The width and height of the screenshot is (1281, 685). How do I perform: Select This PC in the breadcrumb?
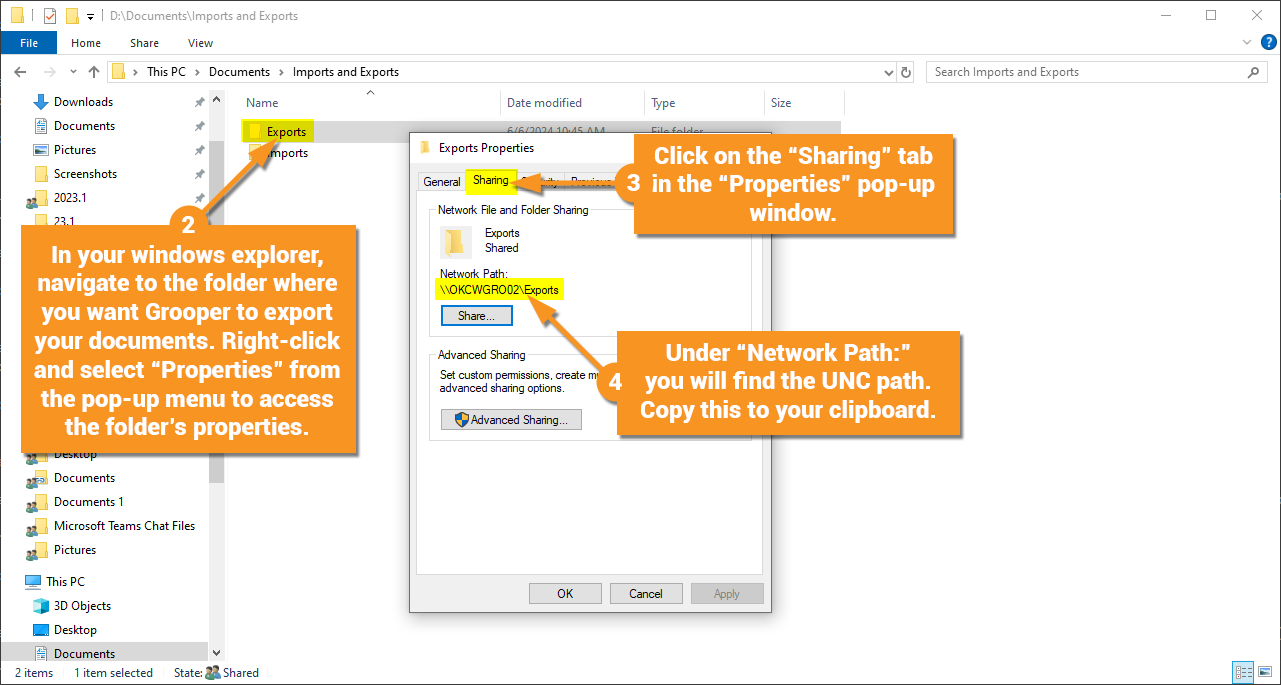click(168, 72)
